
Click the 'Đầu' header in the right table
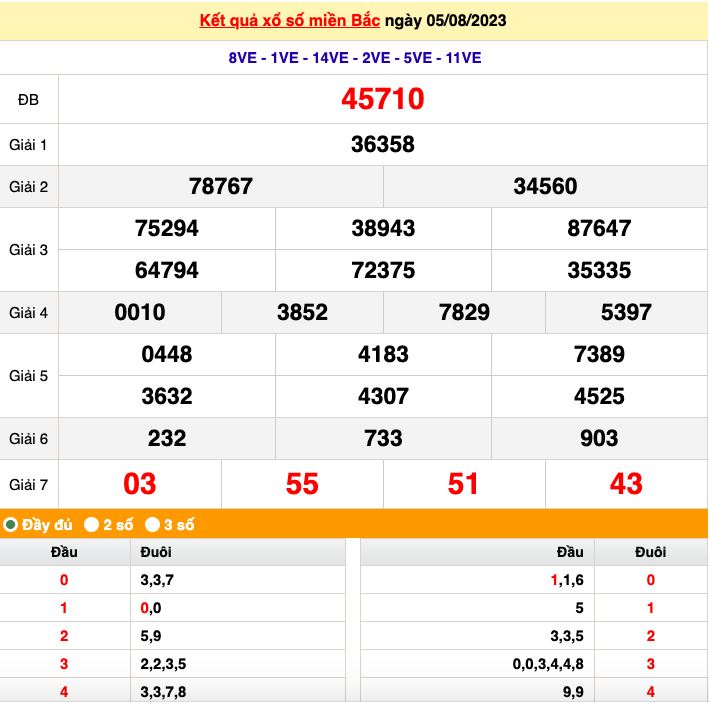tap(570, 552)
